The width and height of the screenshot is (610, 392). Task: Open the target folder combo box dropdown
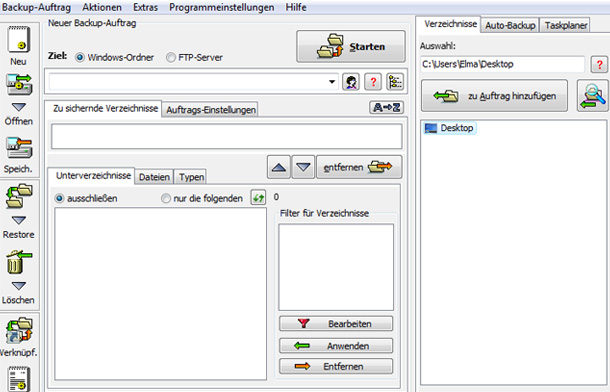(332, 82)
